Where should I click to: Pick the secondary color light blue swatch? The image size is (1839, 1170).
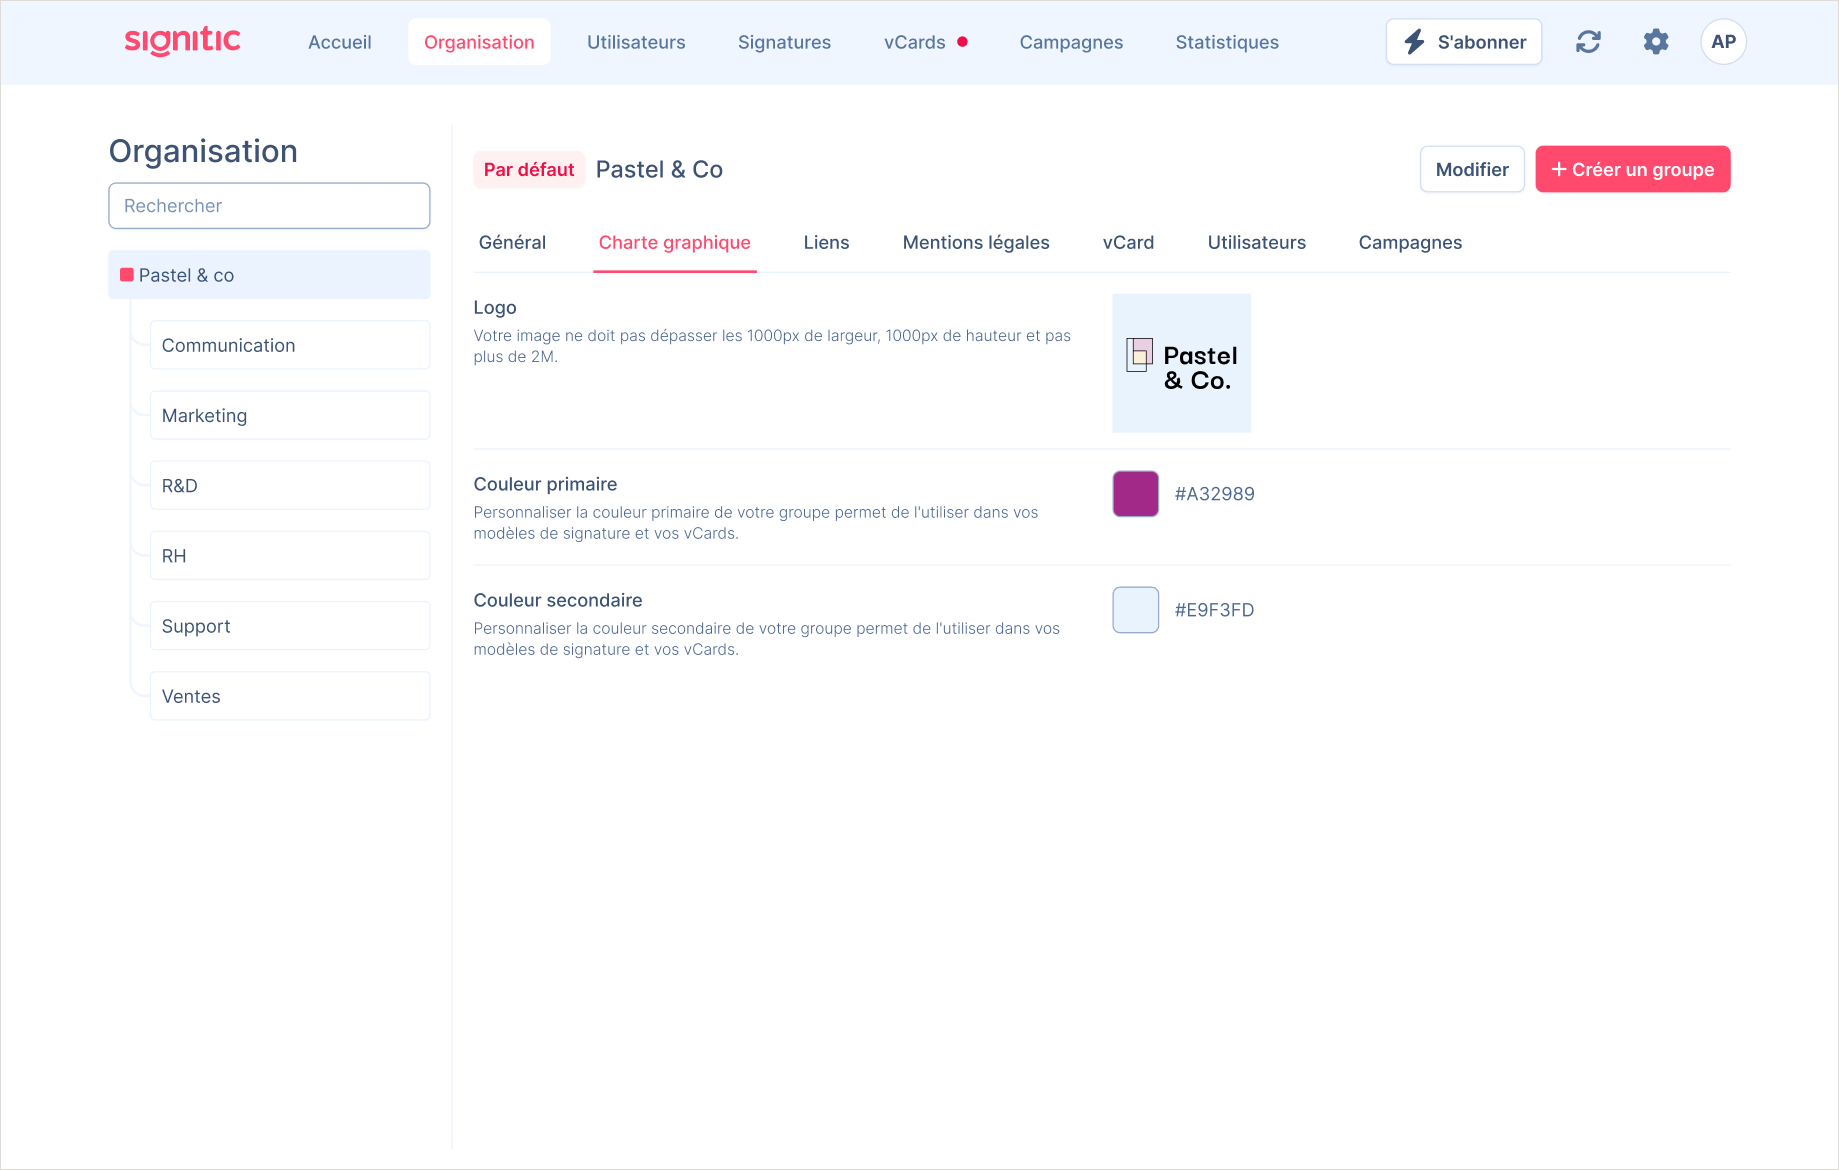tap(1135, 610)
